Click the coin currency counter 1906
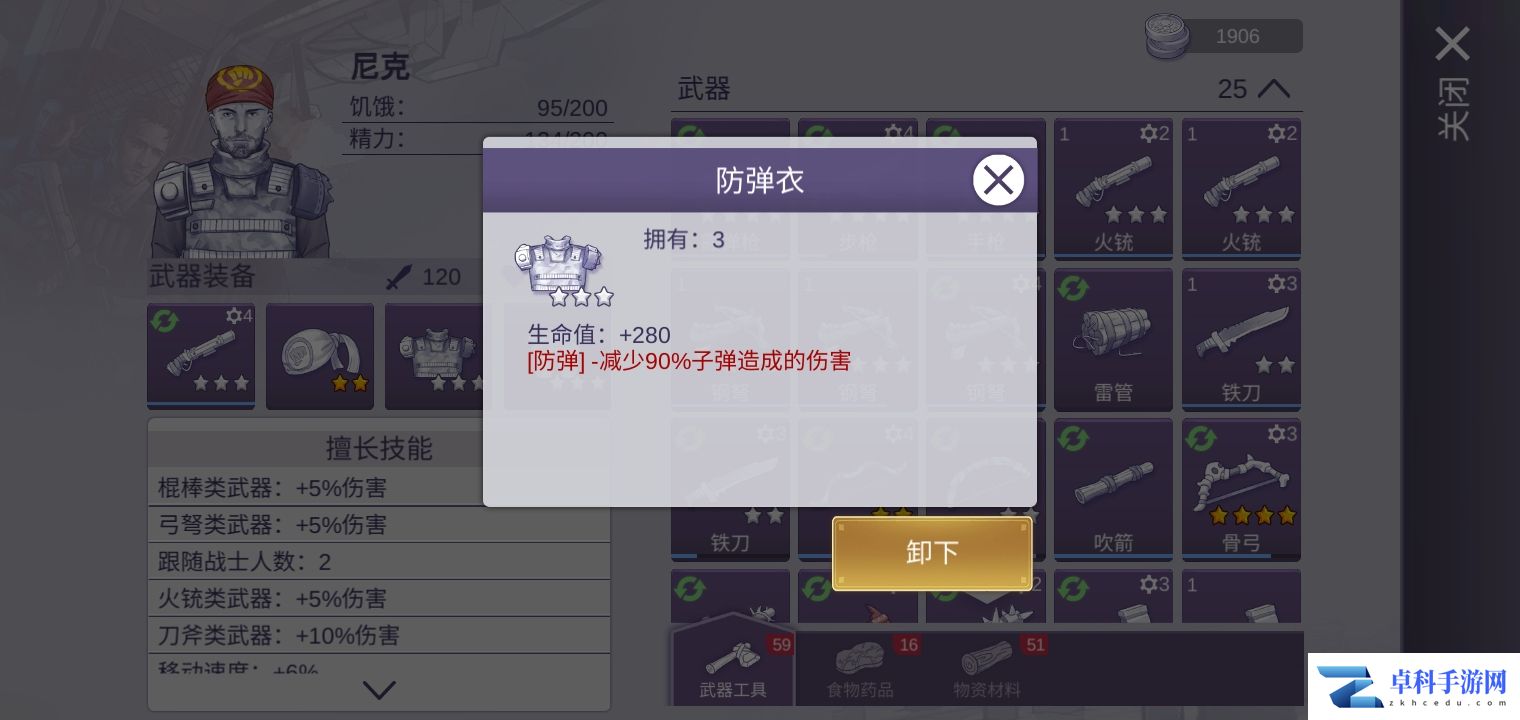Image resolution: width=1520 pixels, height=720 pixels. coord(1224,36)
